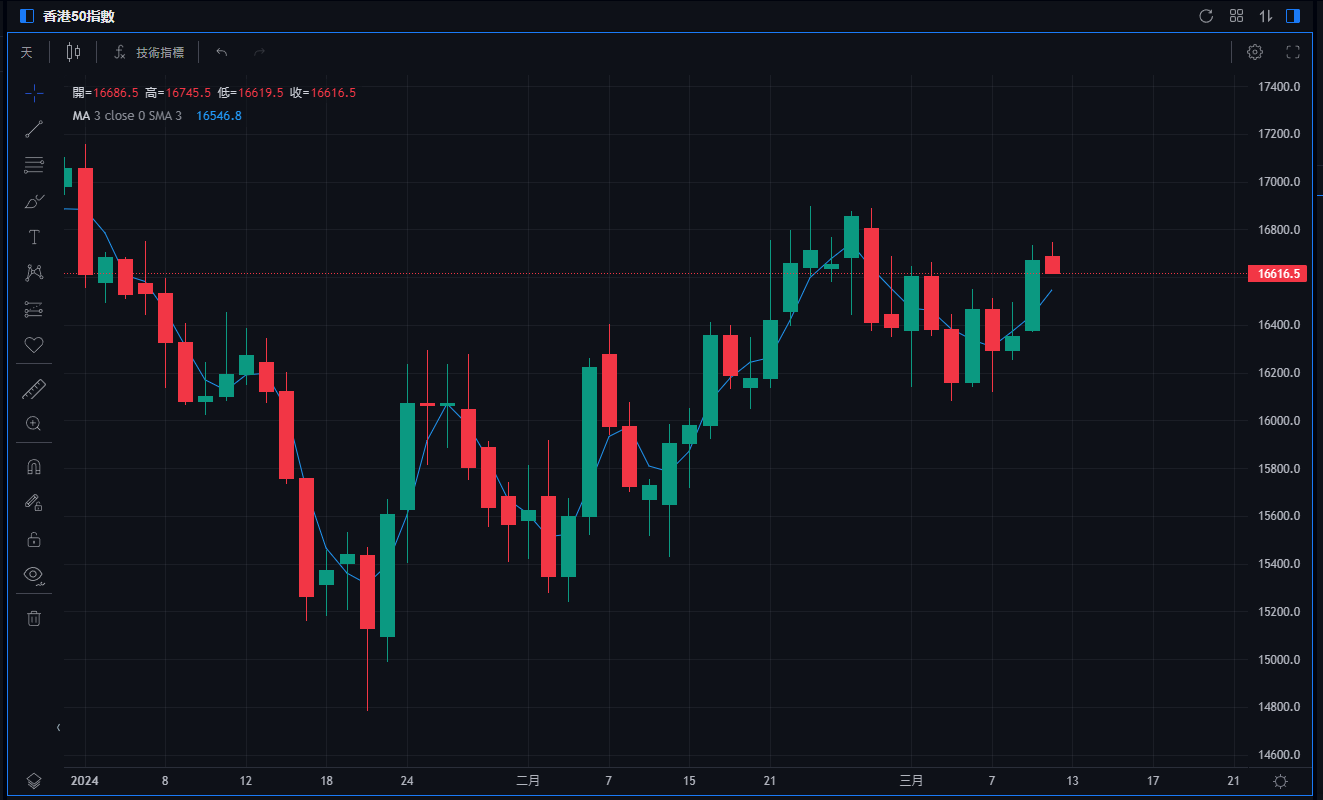Image resolution: width=1323 pixels, height=800 pixels.
Task: Click the 二月 date axis label
Action: [x=528, y=781]
